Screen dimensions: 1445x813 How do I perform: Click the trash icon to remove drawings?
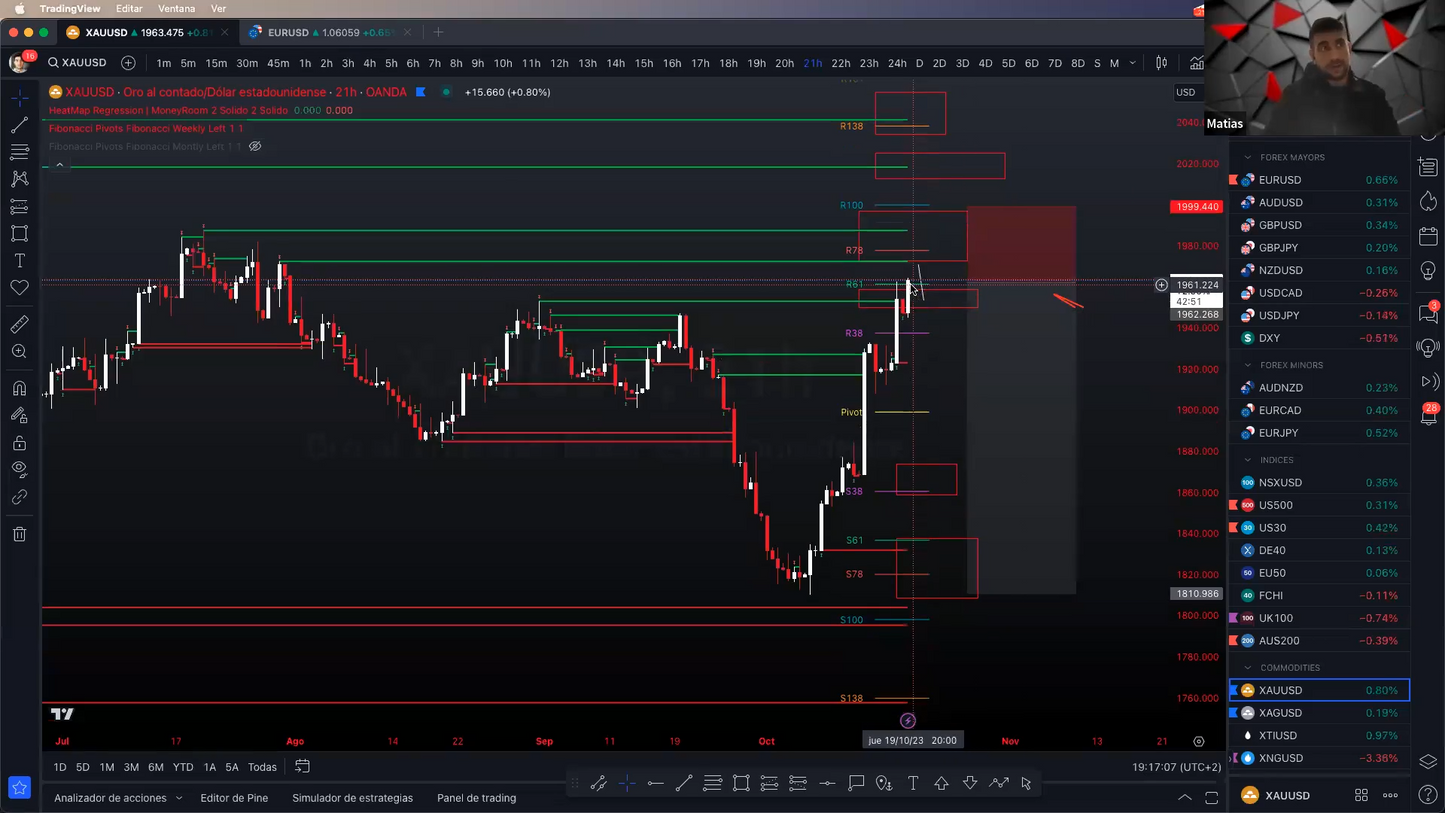point(19,534)
